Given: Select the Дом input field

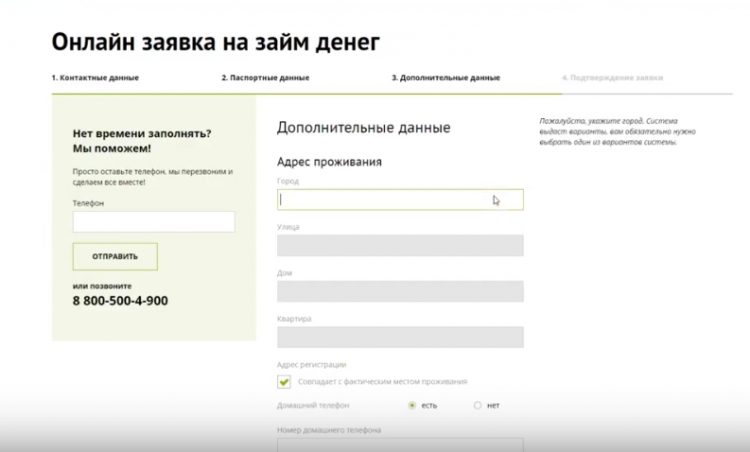Looking at the screenshot, I should click(400, 291).
